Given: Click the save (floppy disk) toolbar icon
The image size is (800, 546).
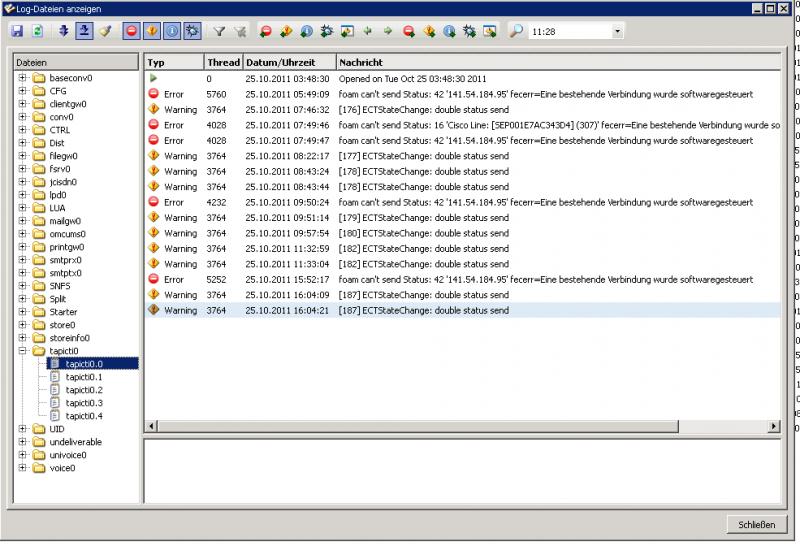Looking at the screenshot, I should pos(17,32).
